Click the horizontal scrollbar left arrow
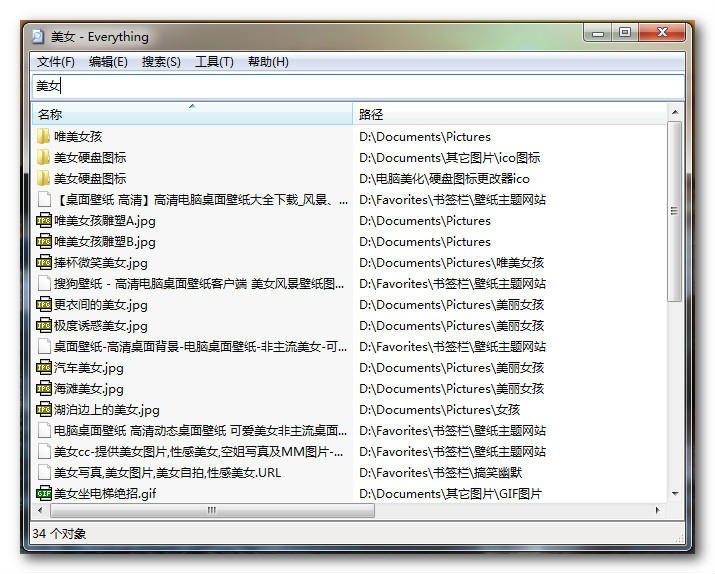Viewport: 715px width, 574px height. [41, 510]
